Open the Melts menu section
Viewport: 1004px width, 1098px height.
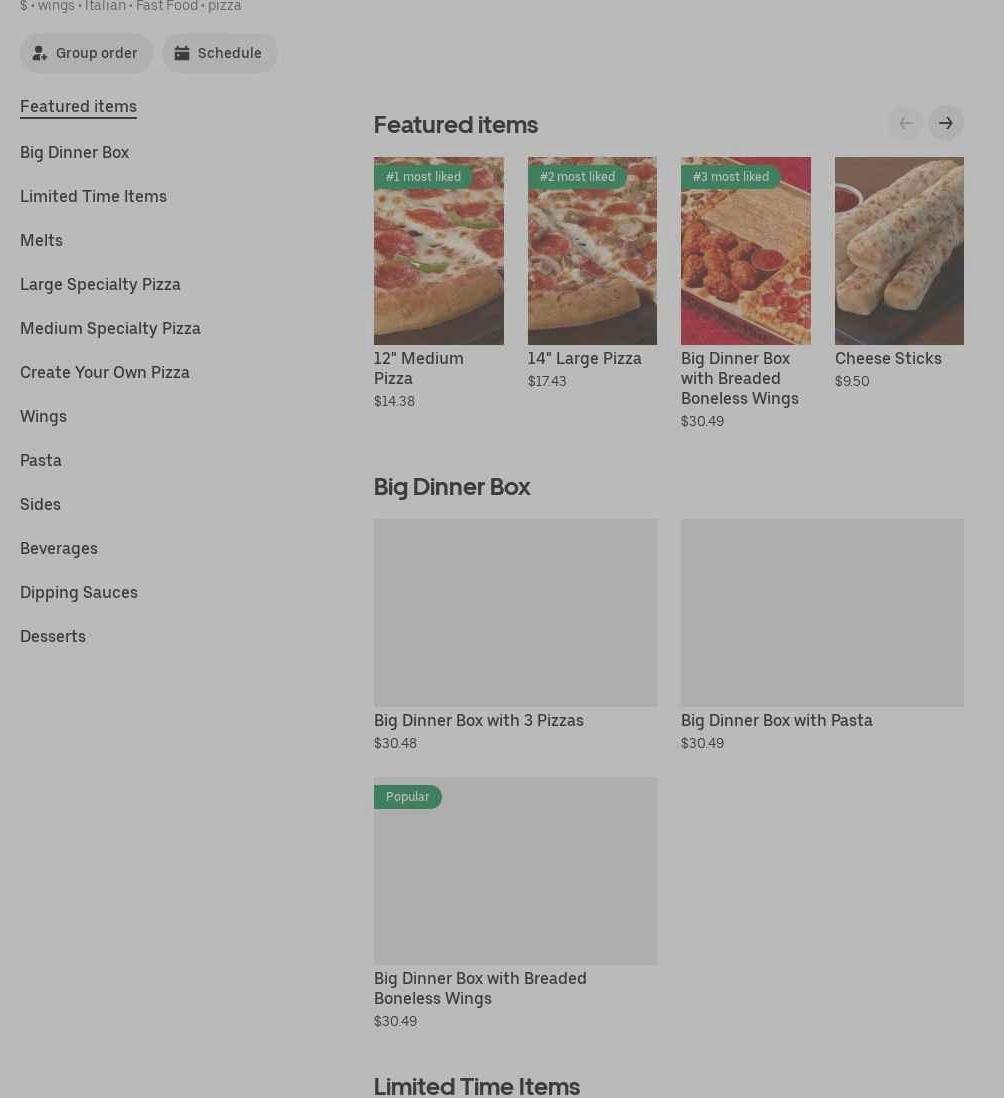coord(41,240)
